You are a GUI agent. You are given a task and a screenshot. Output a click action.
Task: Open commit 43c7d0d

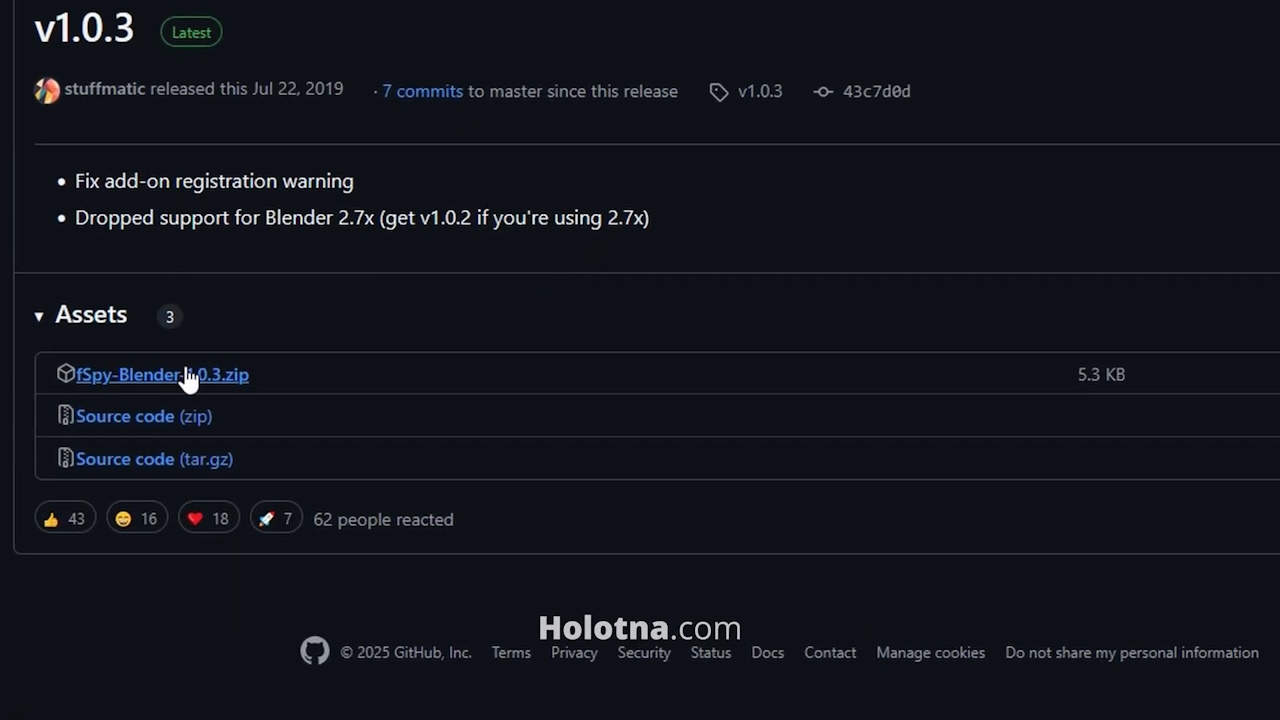pos(877,91)
